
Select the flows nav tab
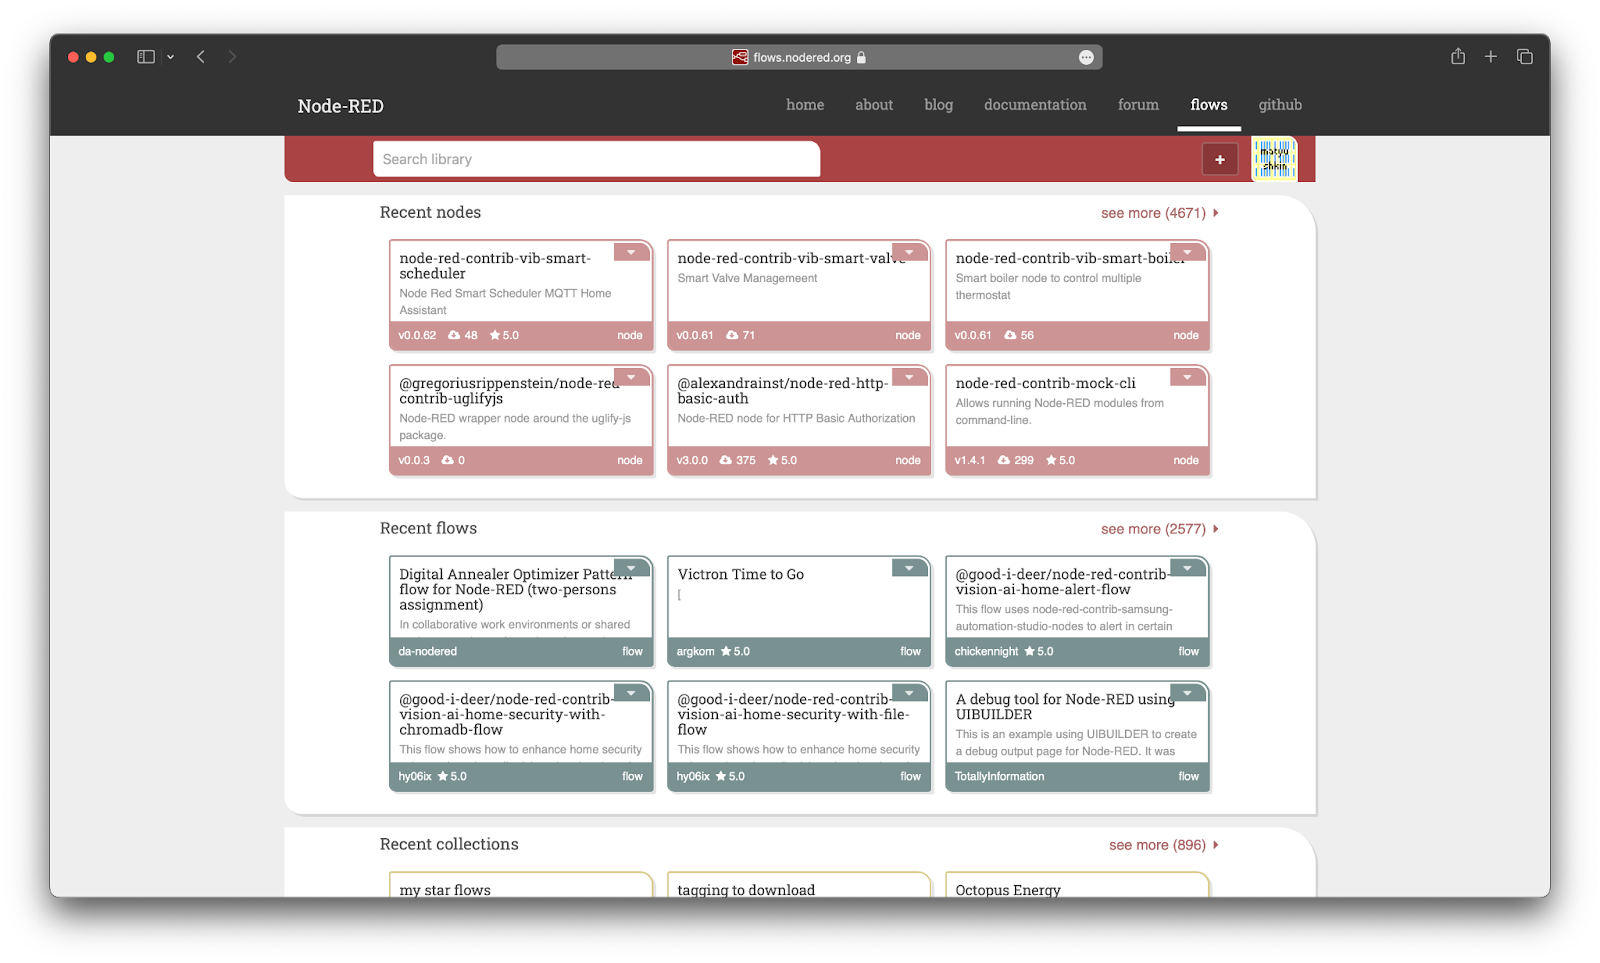click(x=1209, y=105)
